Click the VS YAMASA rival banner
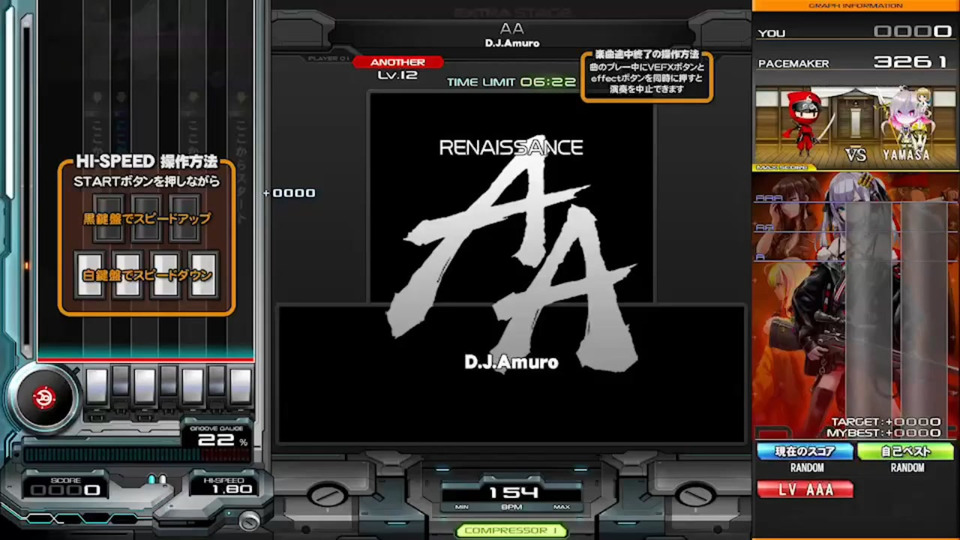 [x=855, y=126]
